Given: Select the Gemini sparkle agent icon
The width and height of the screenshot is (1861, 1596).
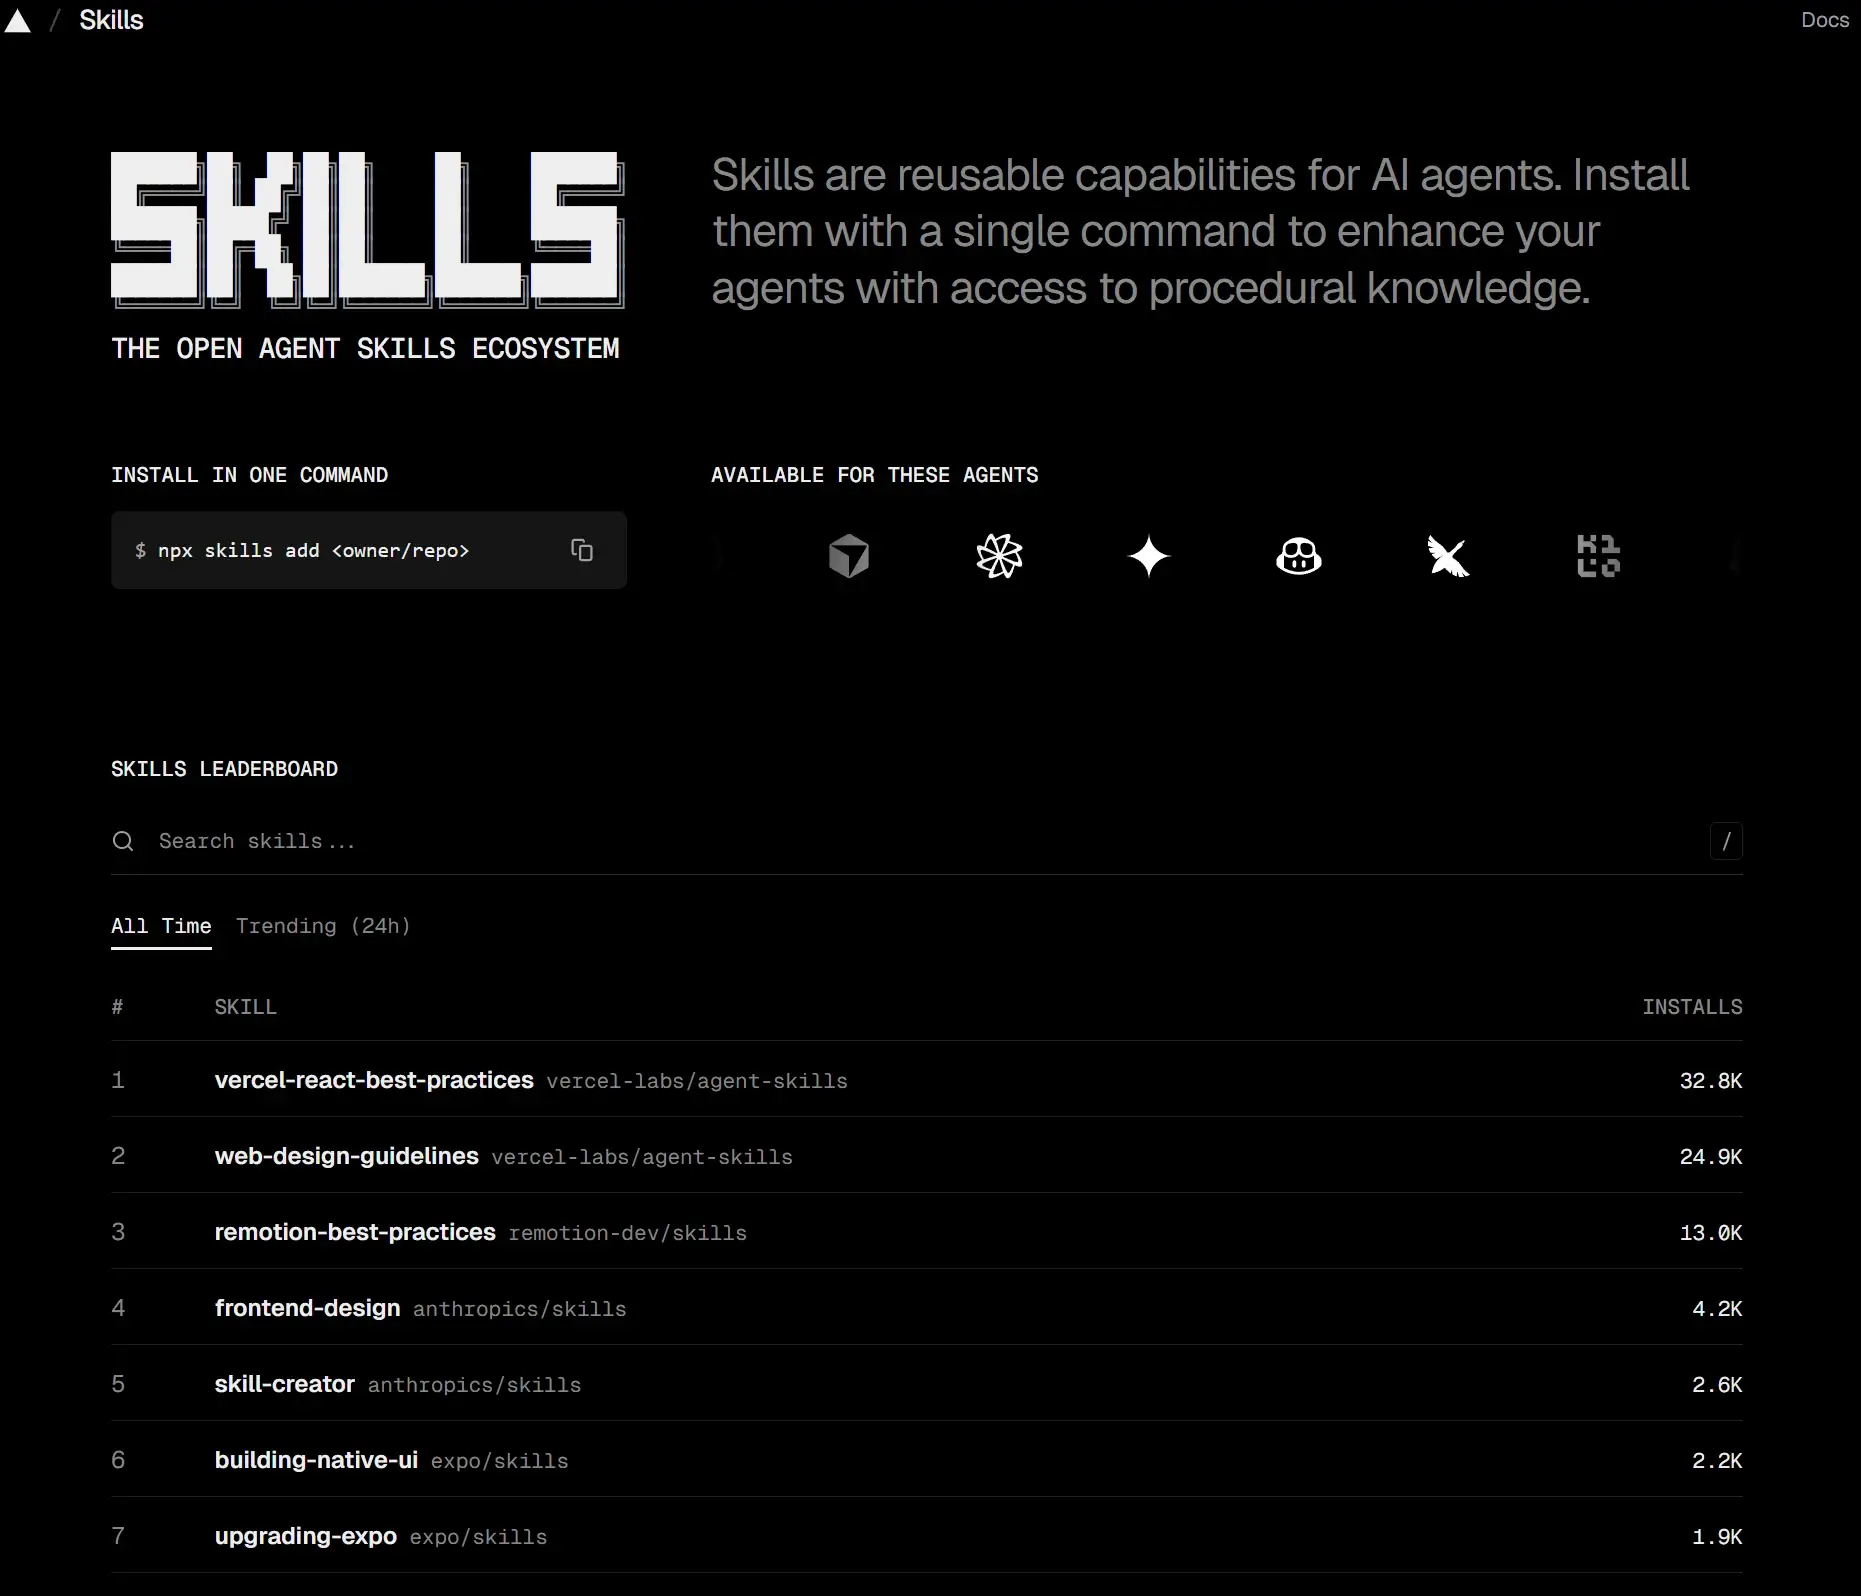Looking at the screenshot, I should pyautogui.click(x=1149, y=556).
